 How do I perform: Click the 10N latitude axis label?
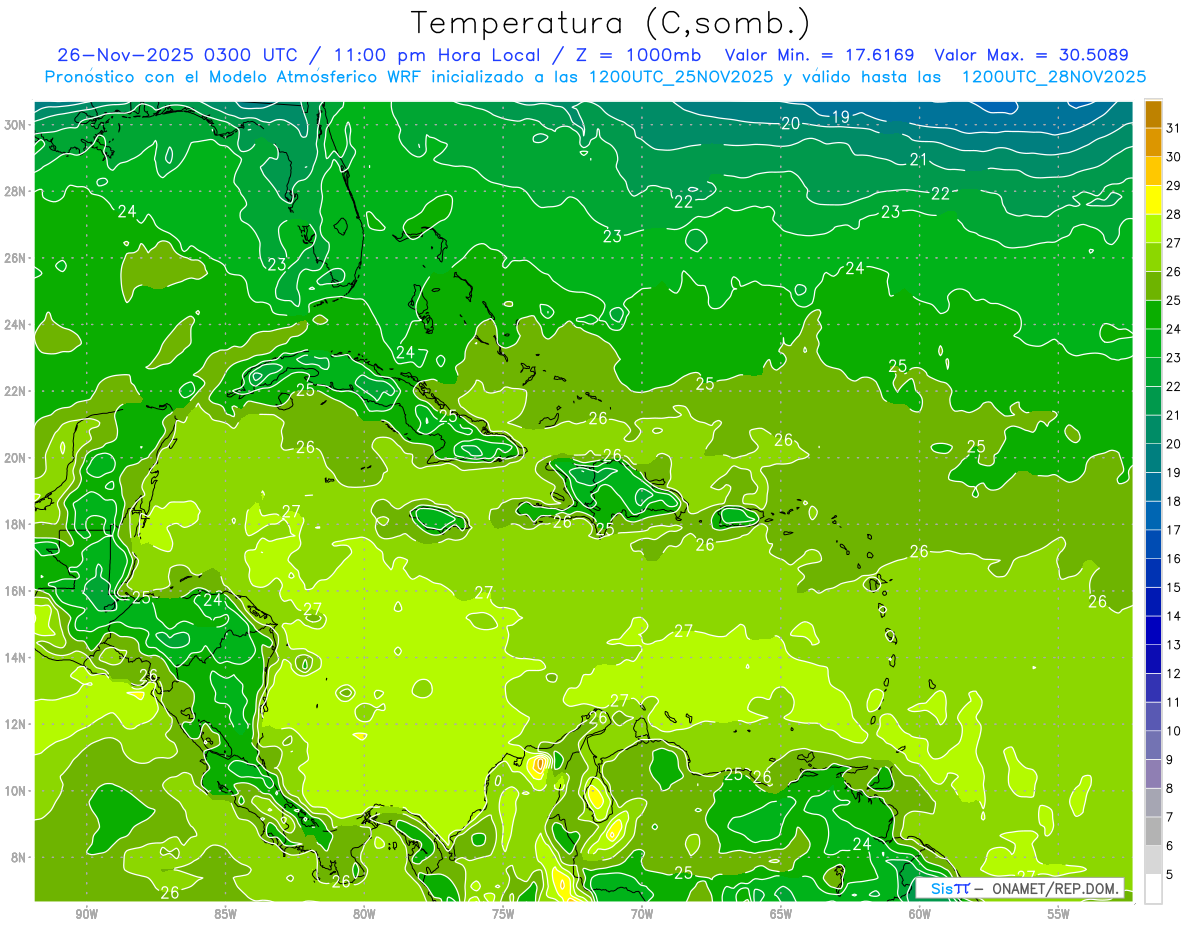15,791
